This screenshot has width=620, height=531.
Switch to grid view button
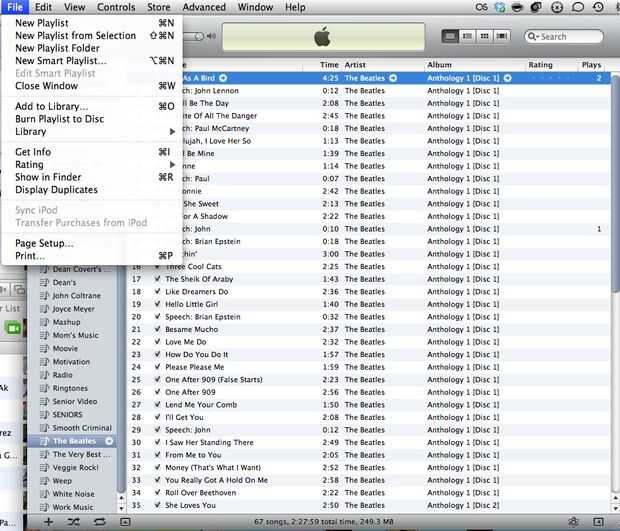484,36
